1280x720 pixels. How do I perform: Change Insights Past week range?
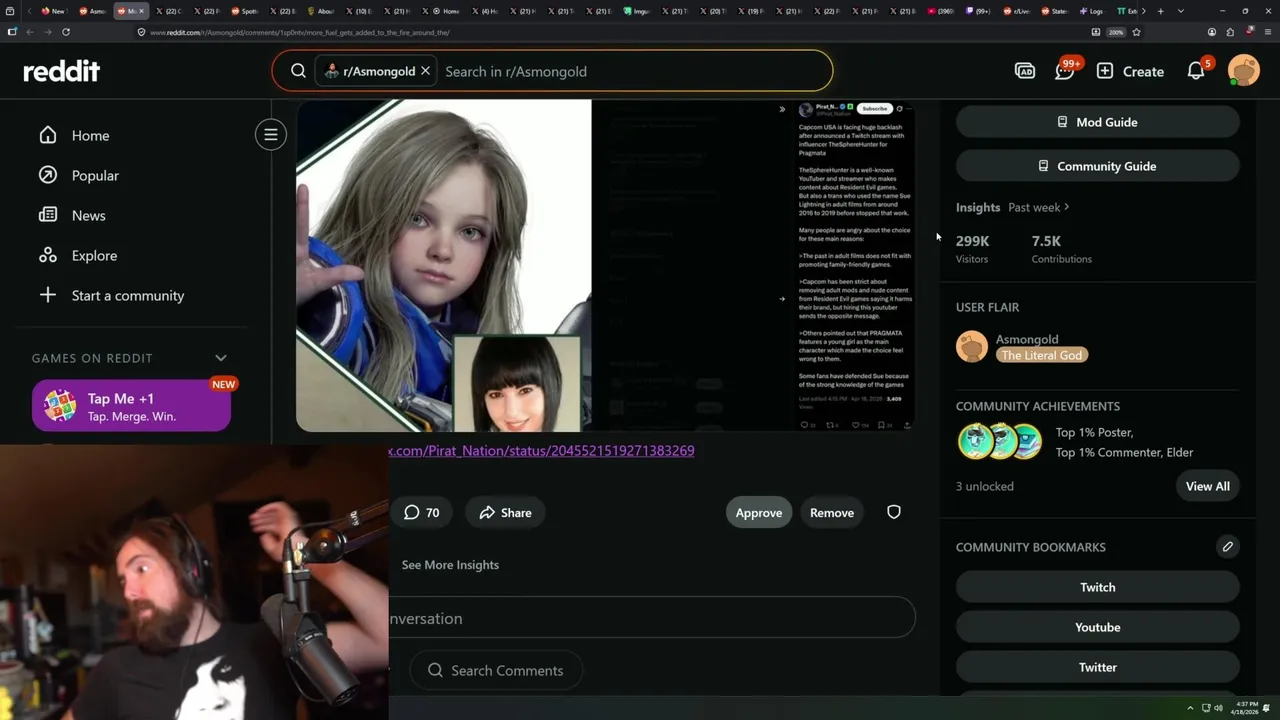1039,207
